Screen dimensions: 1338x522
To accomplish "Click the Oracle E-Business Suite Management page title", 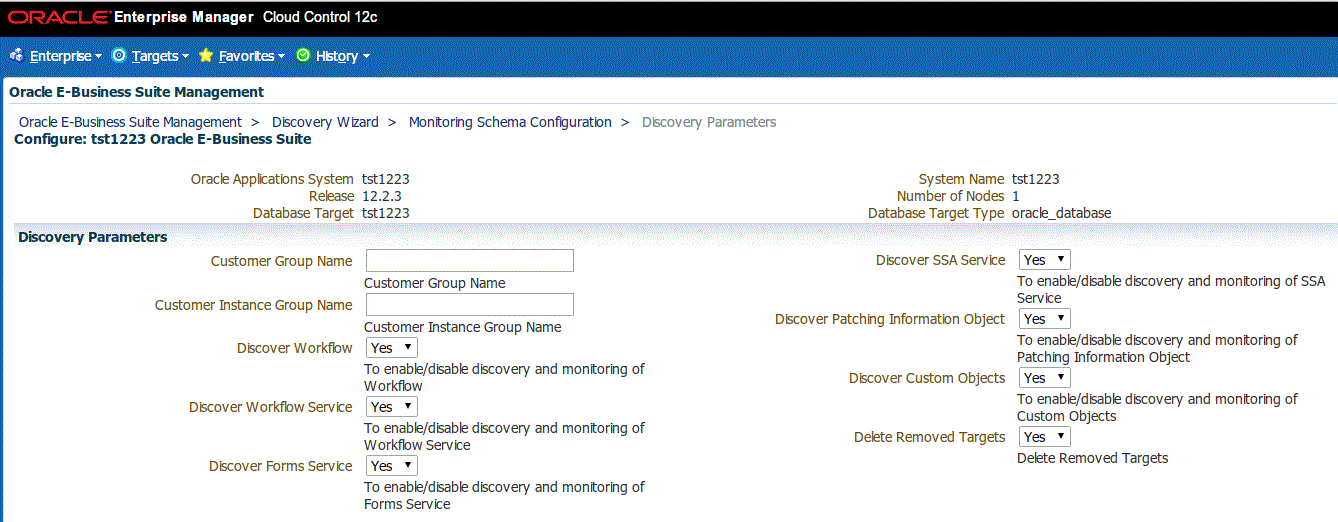I will (x=136, y=92).
